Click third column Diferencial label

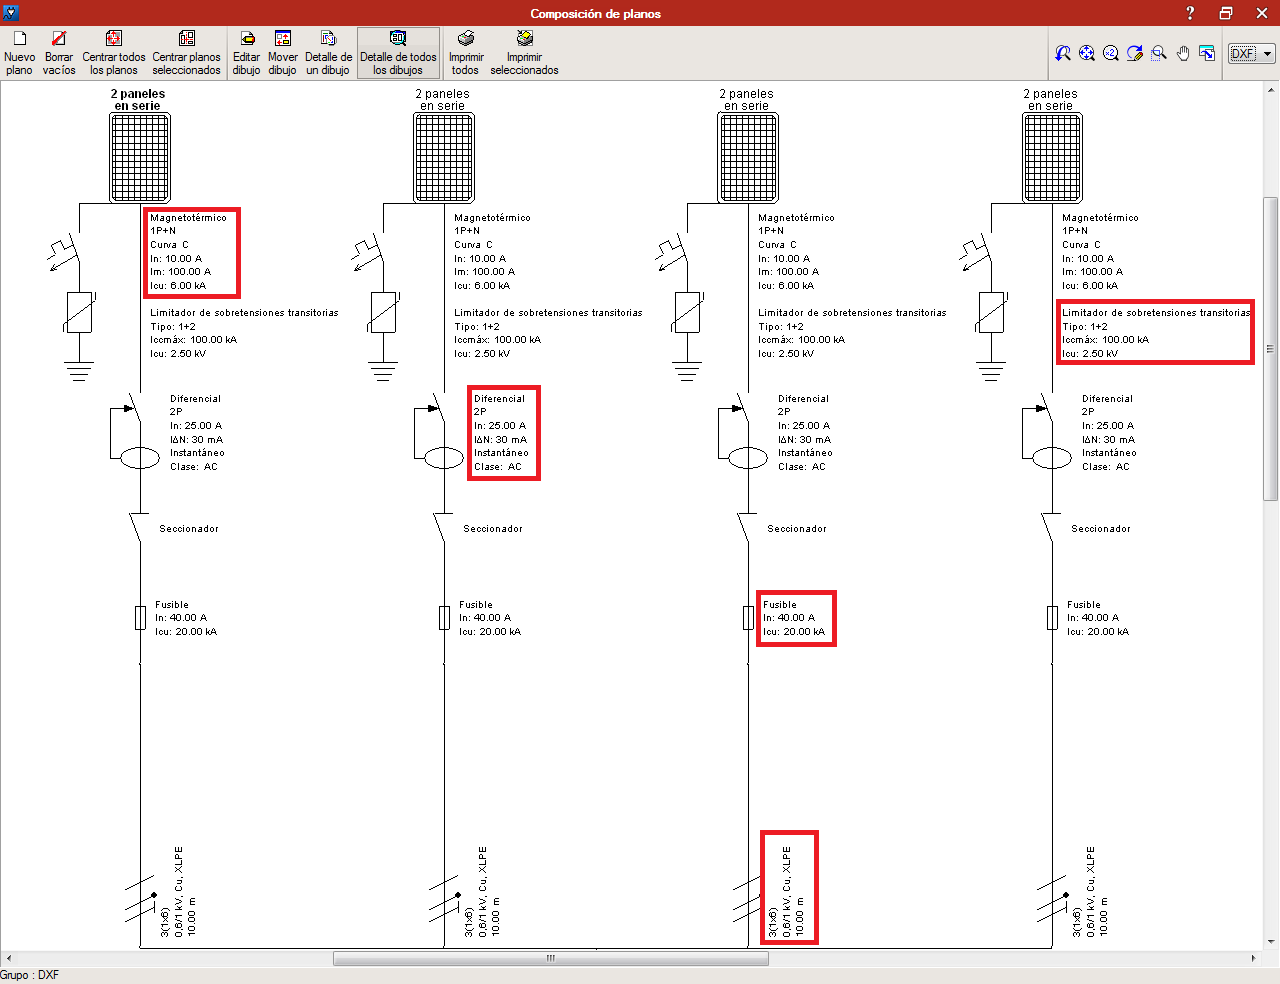tap(803, 398)
